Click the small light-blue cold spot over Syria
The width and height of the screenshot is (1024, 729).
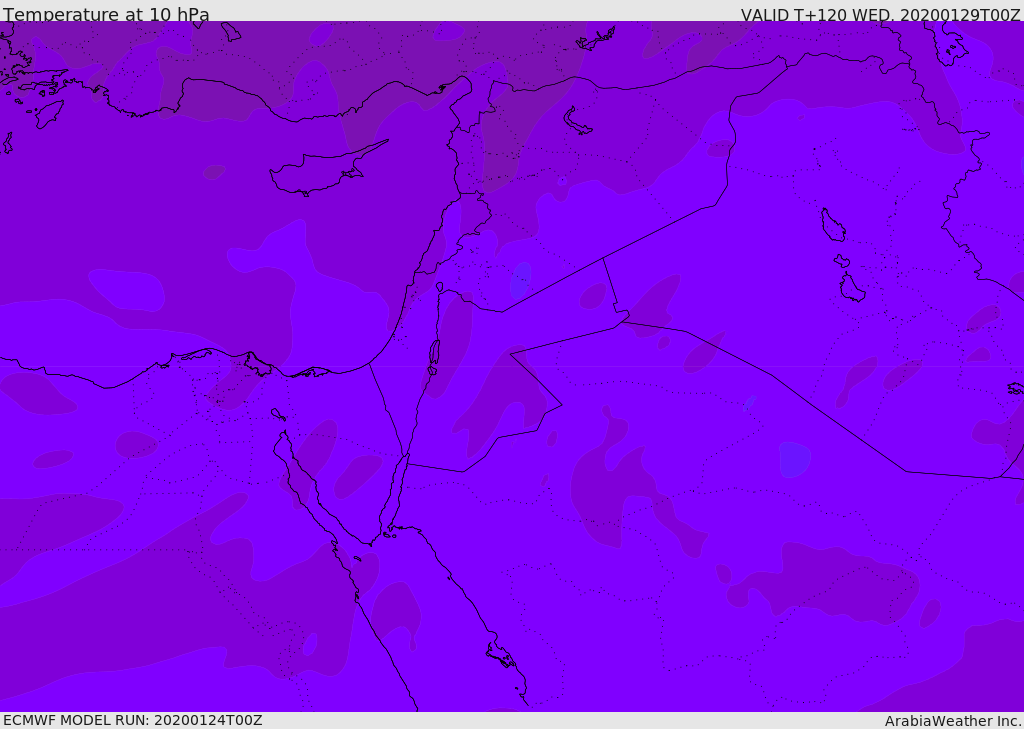pos(520,280)
